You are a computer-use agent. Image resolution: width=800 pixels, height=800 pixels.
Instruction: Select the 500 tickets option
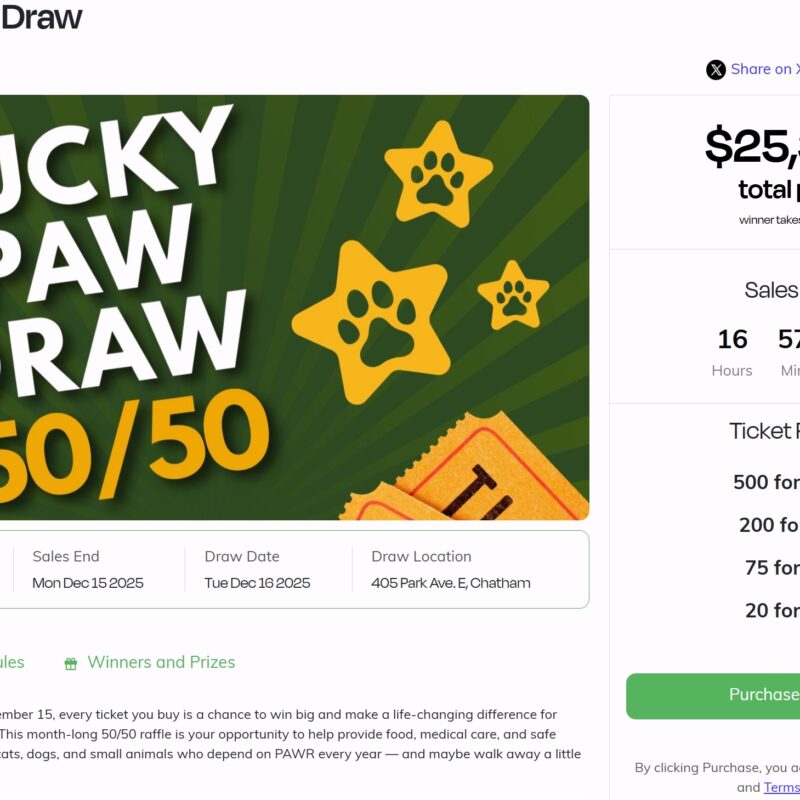(x=766, y=482)
